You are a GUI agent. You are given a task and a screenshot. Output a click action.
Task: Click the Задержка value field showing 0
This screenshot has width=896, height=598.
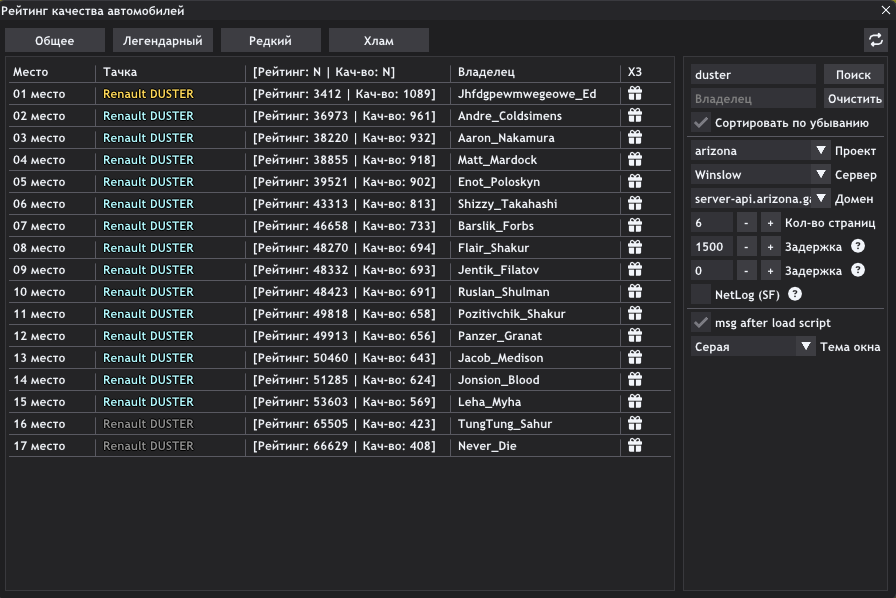coord(711,270)
